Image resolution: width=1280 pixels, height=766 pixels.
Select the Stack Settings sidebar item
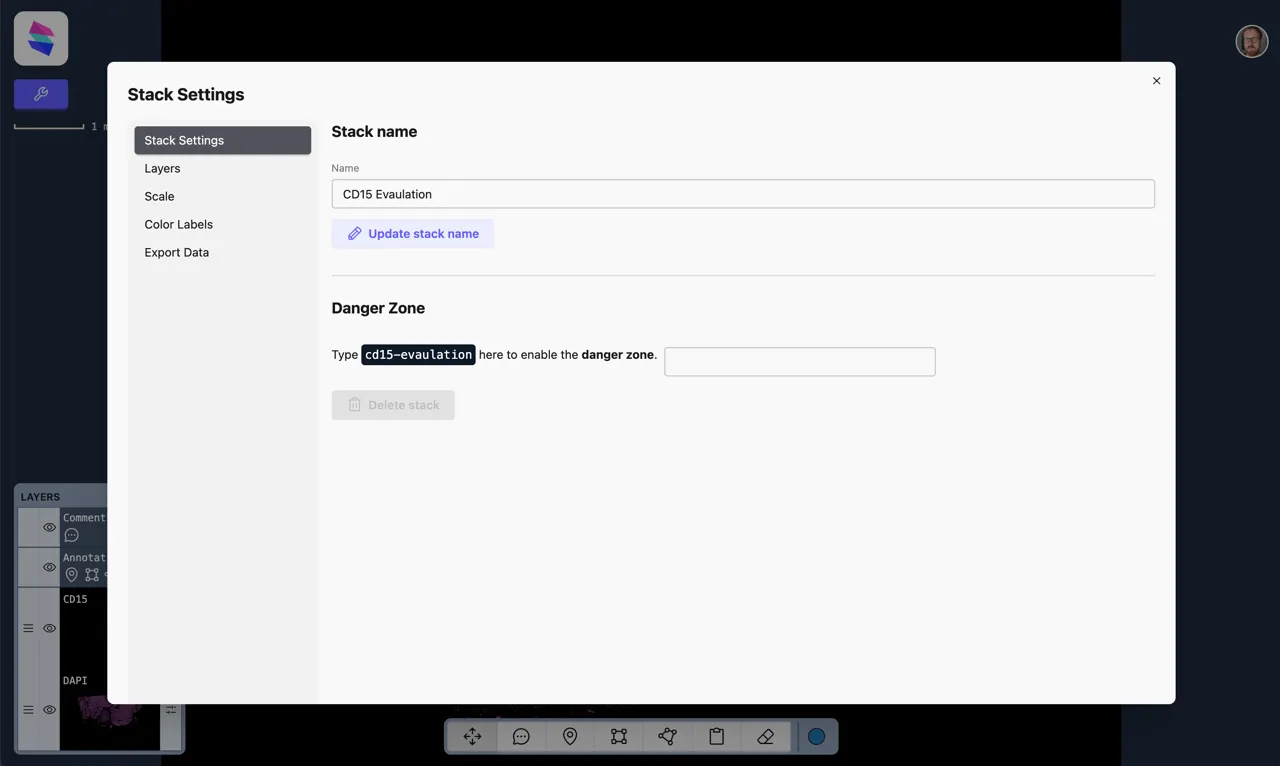pos(223,140)
